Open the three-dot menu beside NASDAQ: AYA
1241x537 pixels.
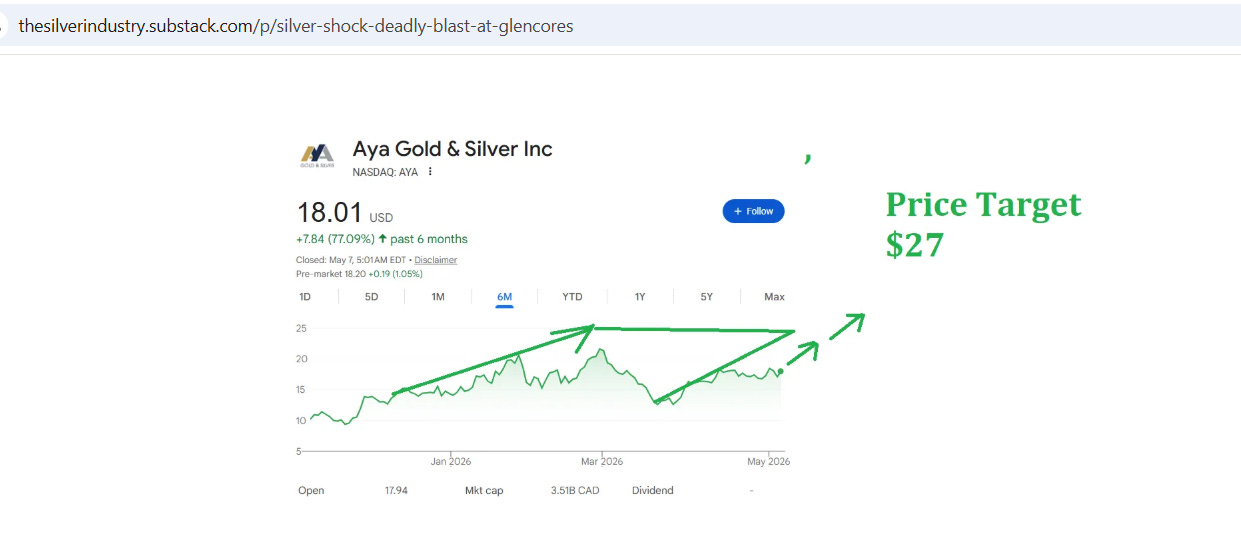(x=431, y=172)
